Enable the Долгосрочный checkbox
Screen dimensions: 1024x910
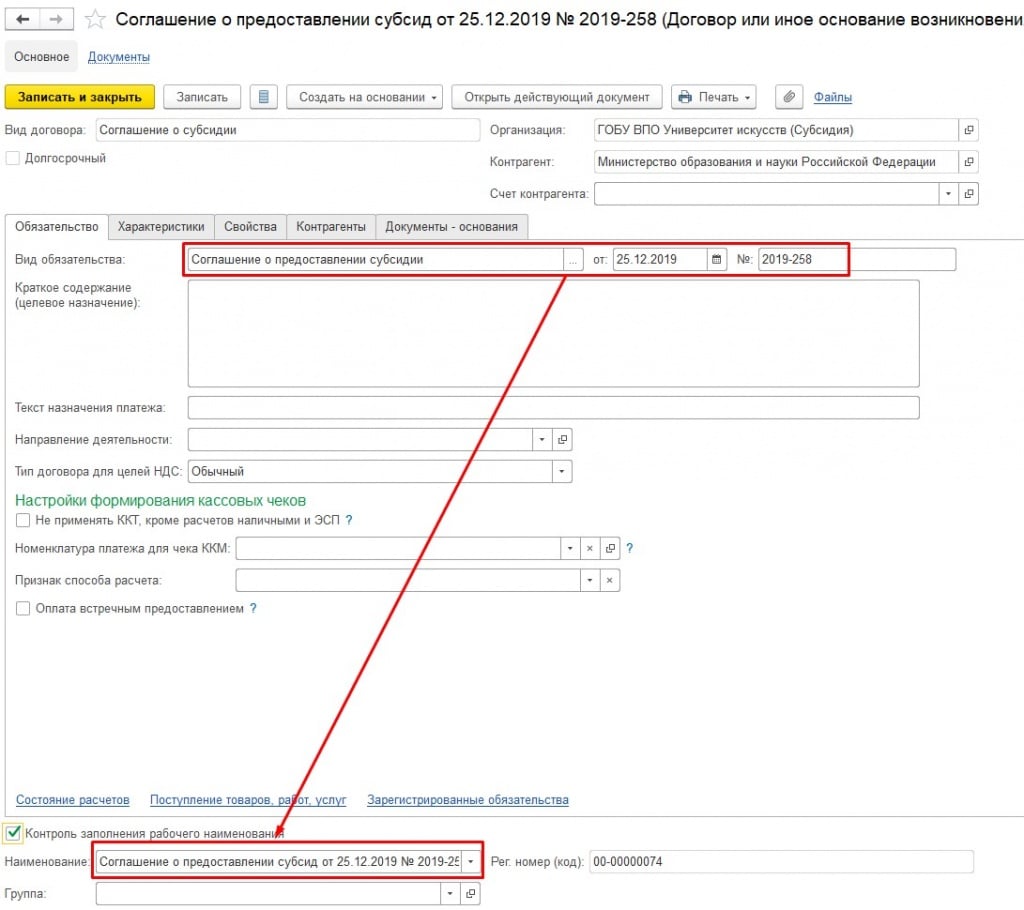coord(13,158)
